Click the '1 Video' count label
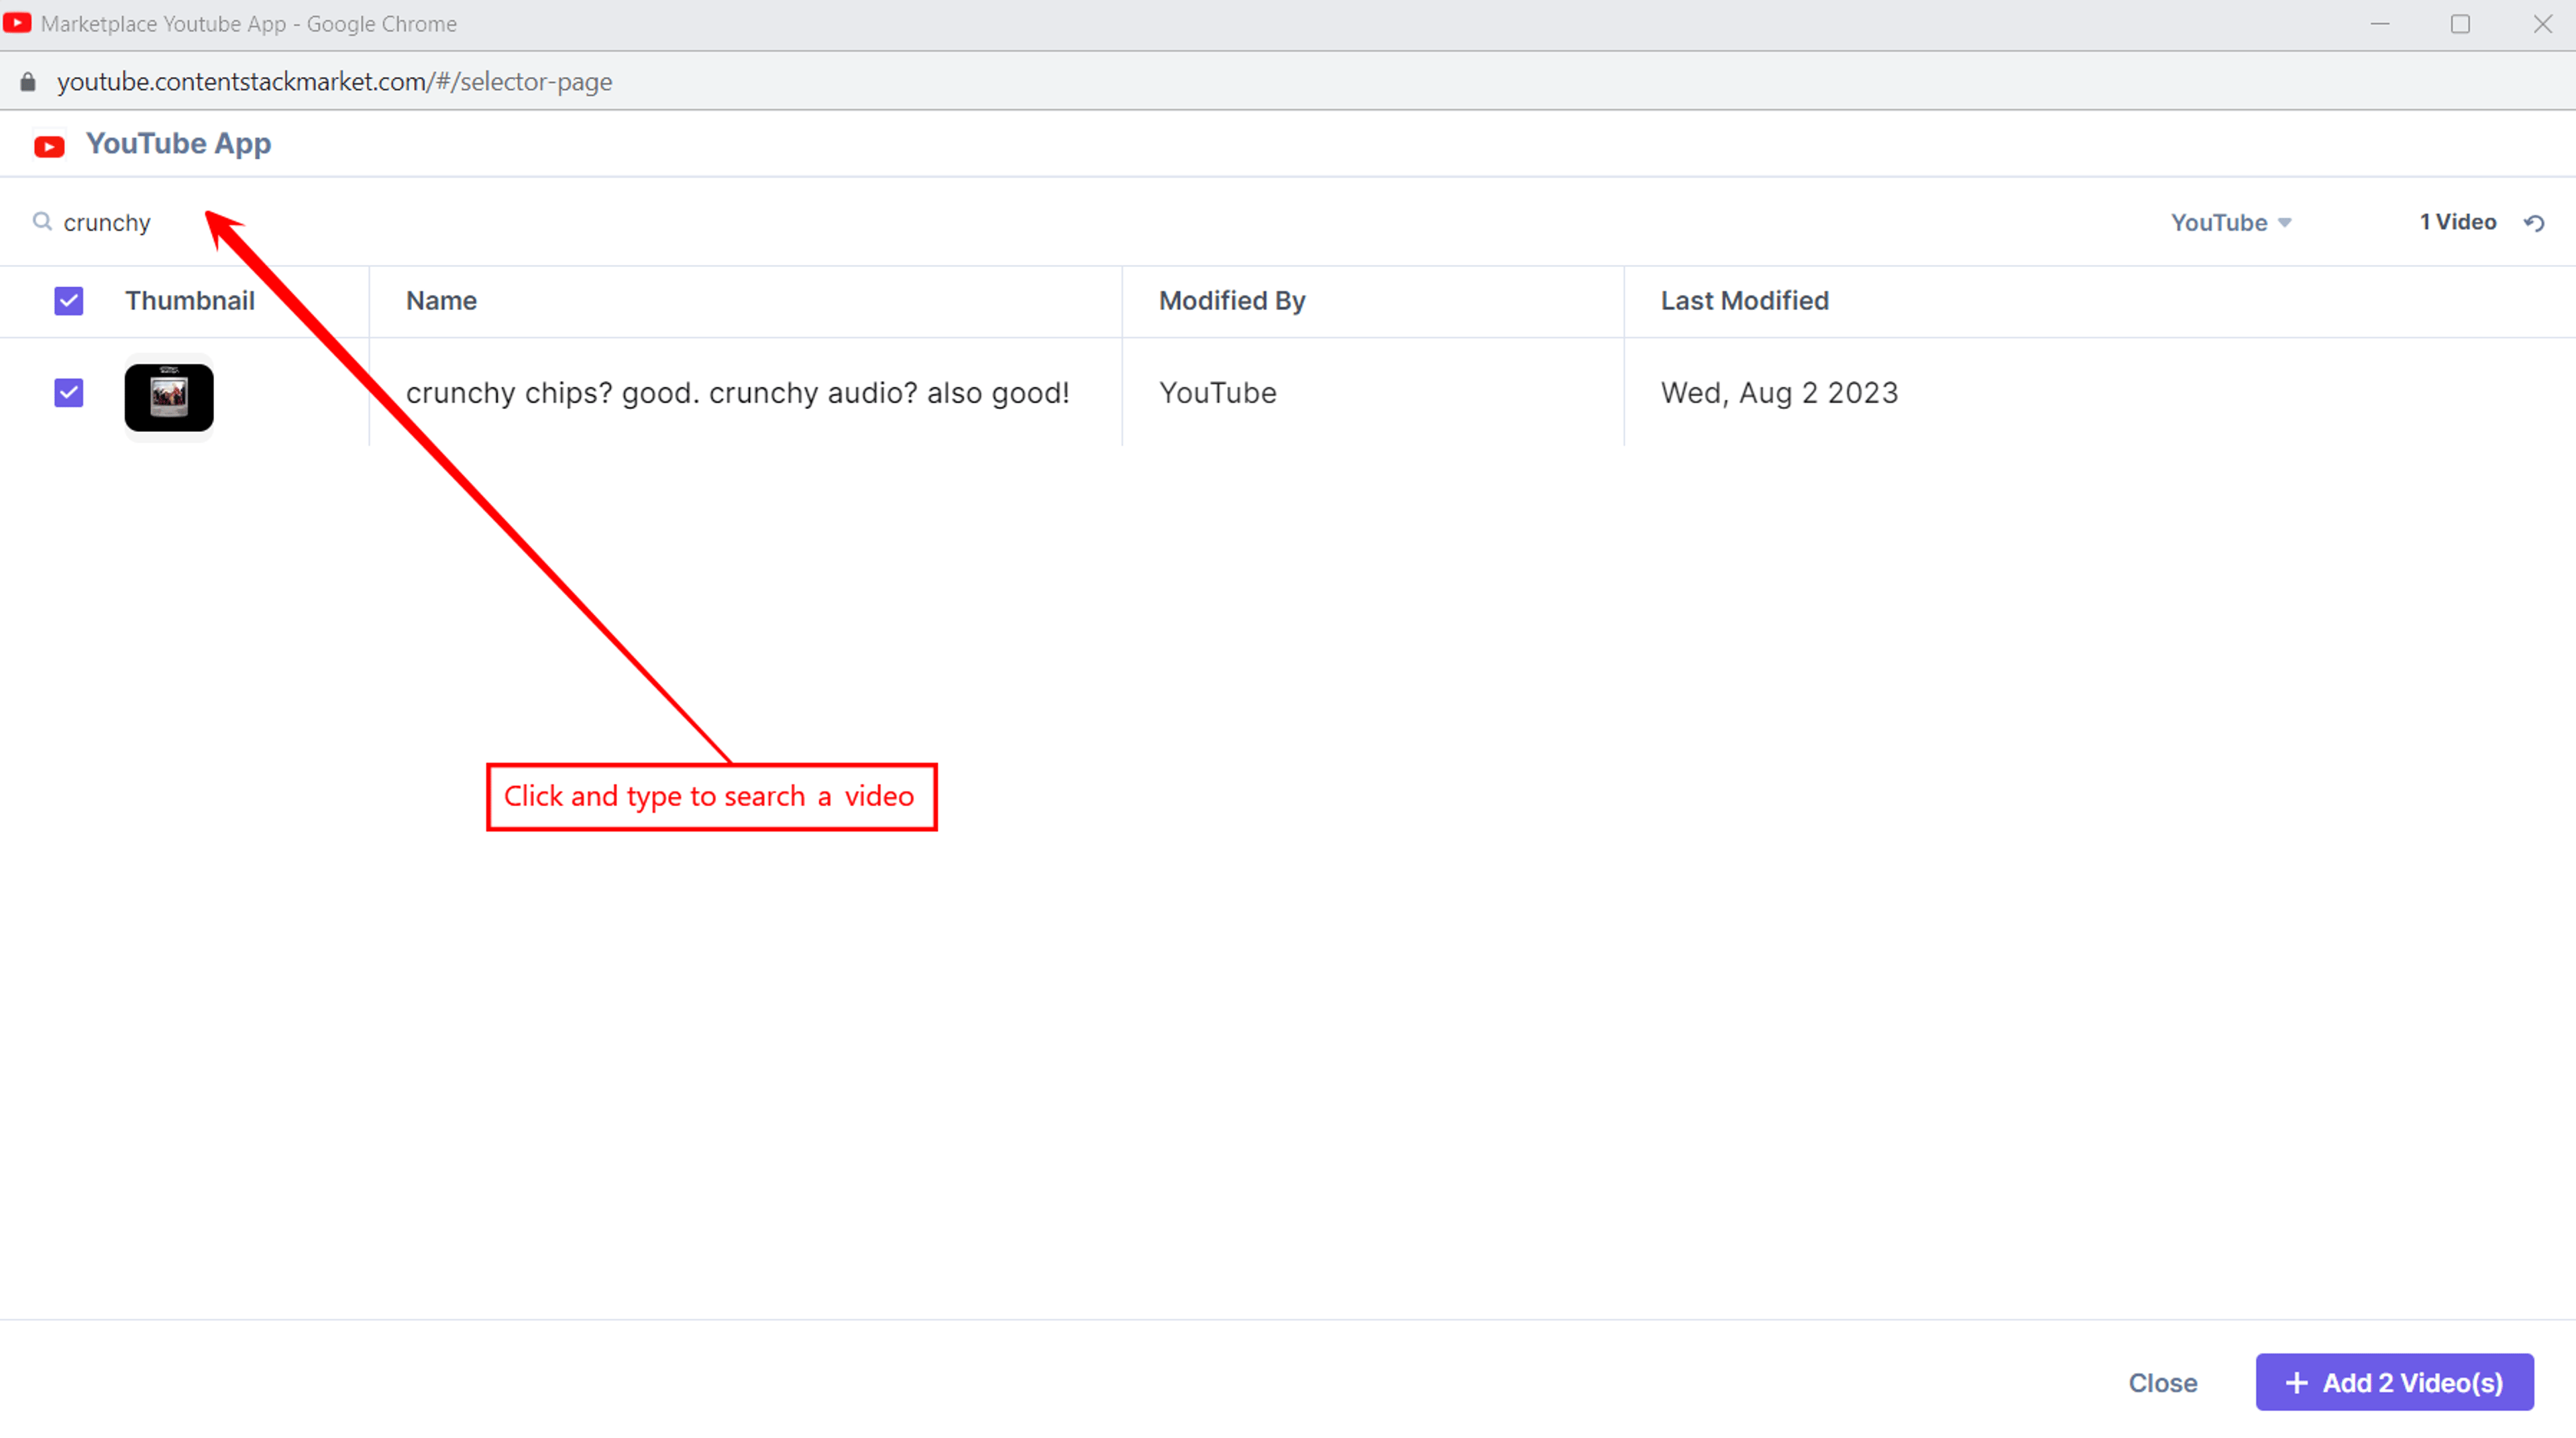Image resolution: width=2576 pixels, height=1438 pixels. point(2458,222)
